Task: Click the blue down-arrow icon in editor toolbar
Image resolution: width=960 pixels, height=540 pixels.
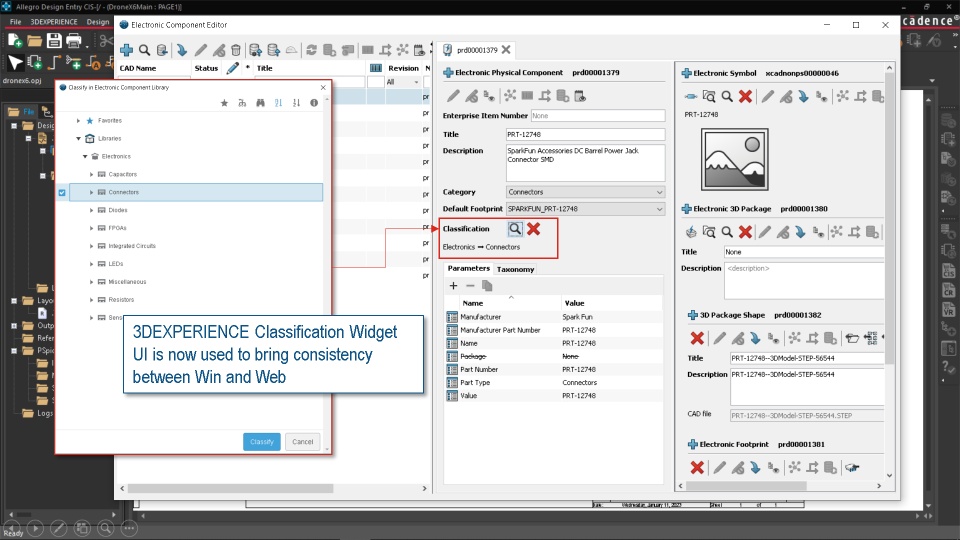Action: pyautogui.click(x=181, y=50)
